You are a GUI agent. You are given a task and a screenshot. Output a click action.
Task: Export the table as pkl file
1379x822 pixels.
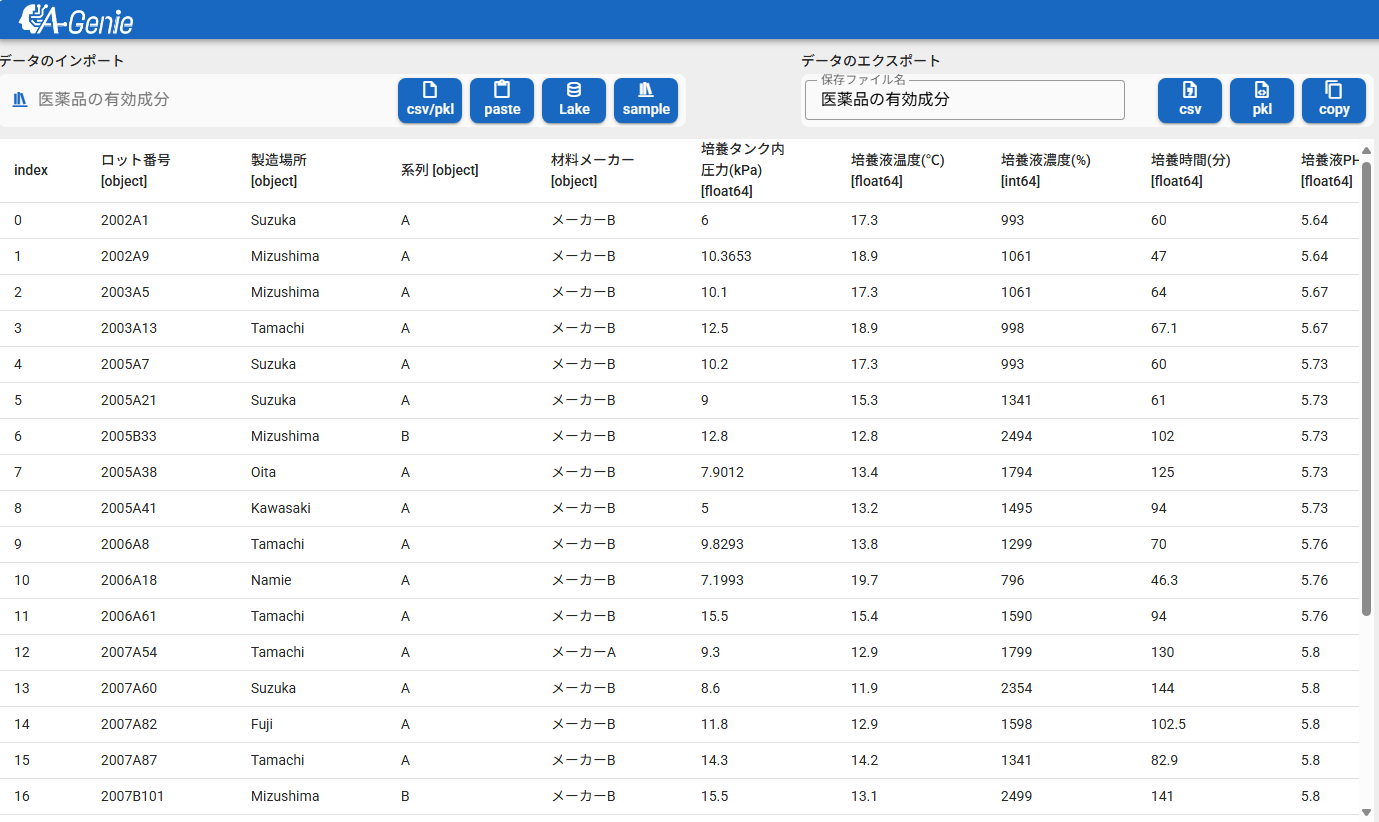(1262, 100)
